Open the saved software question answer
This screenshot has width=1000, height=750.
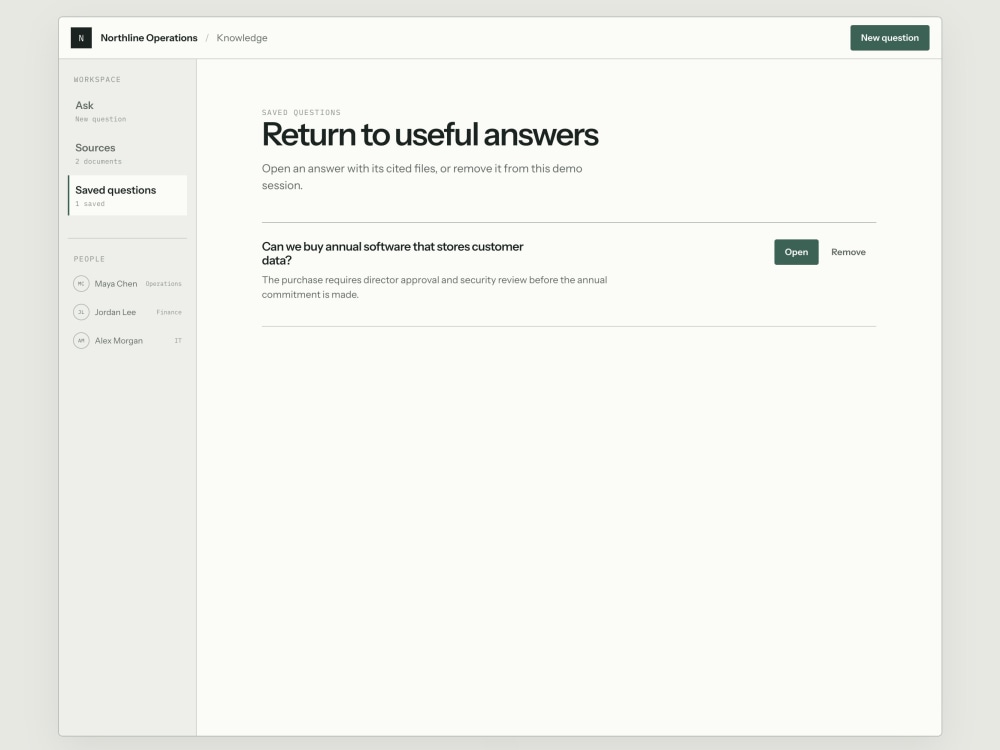(796, 252)
